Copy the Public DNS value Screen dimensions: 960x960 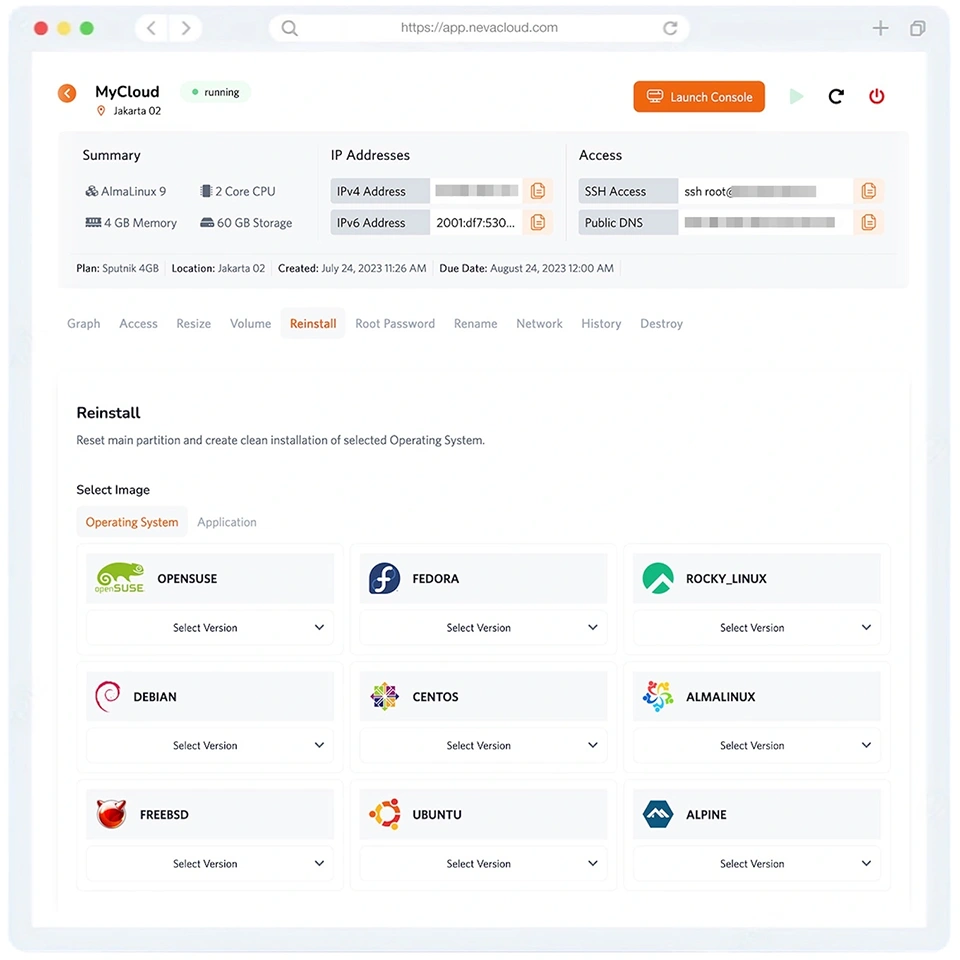(x=868, y=222)
